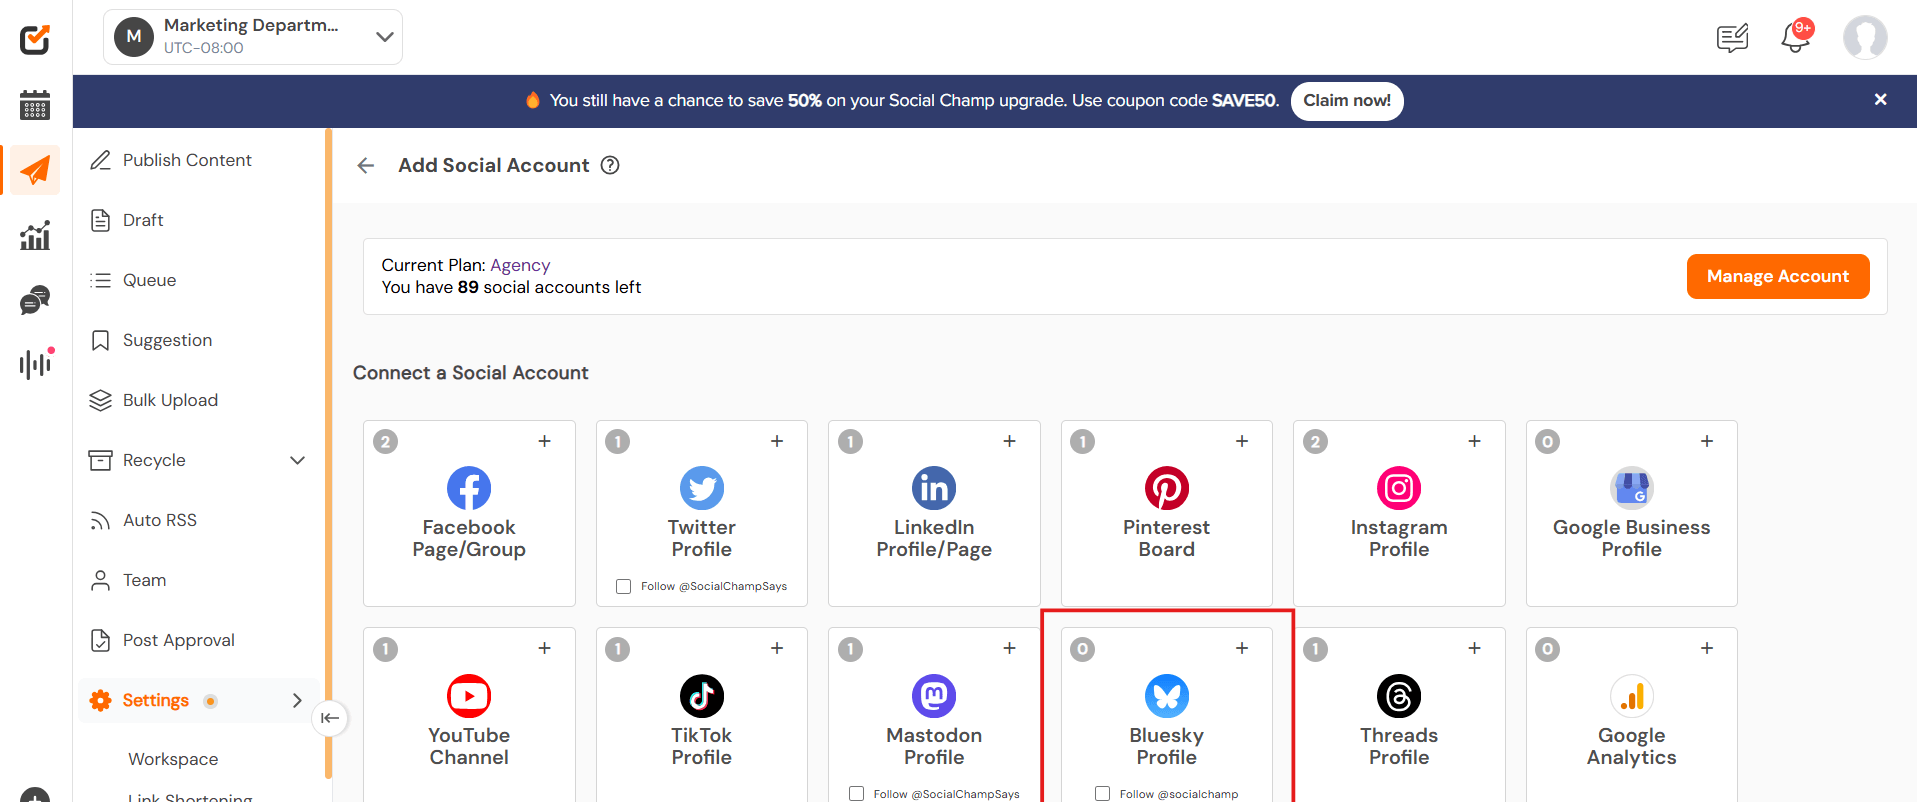
Task: Click the Threads logo icon
Action: pyautogui.click(x=1399, y=696)
